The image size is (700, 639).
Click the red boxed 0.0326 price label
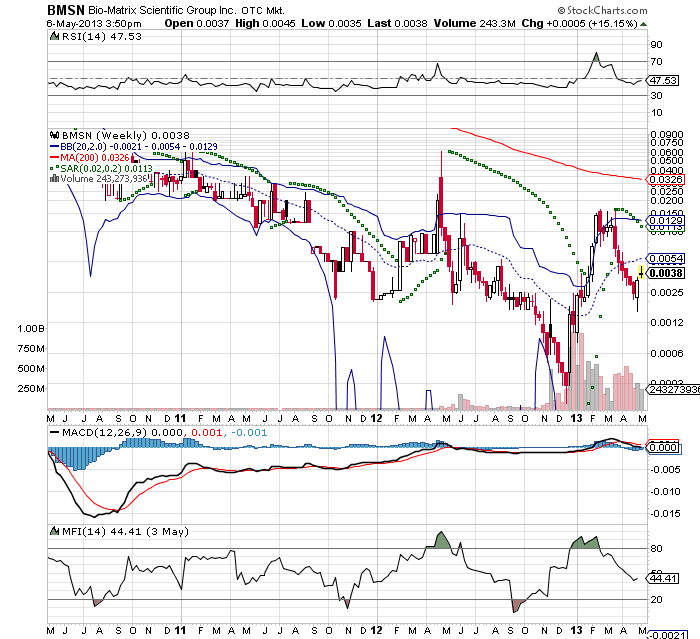click(666, 180)
